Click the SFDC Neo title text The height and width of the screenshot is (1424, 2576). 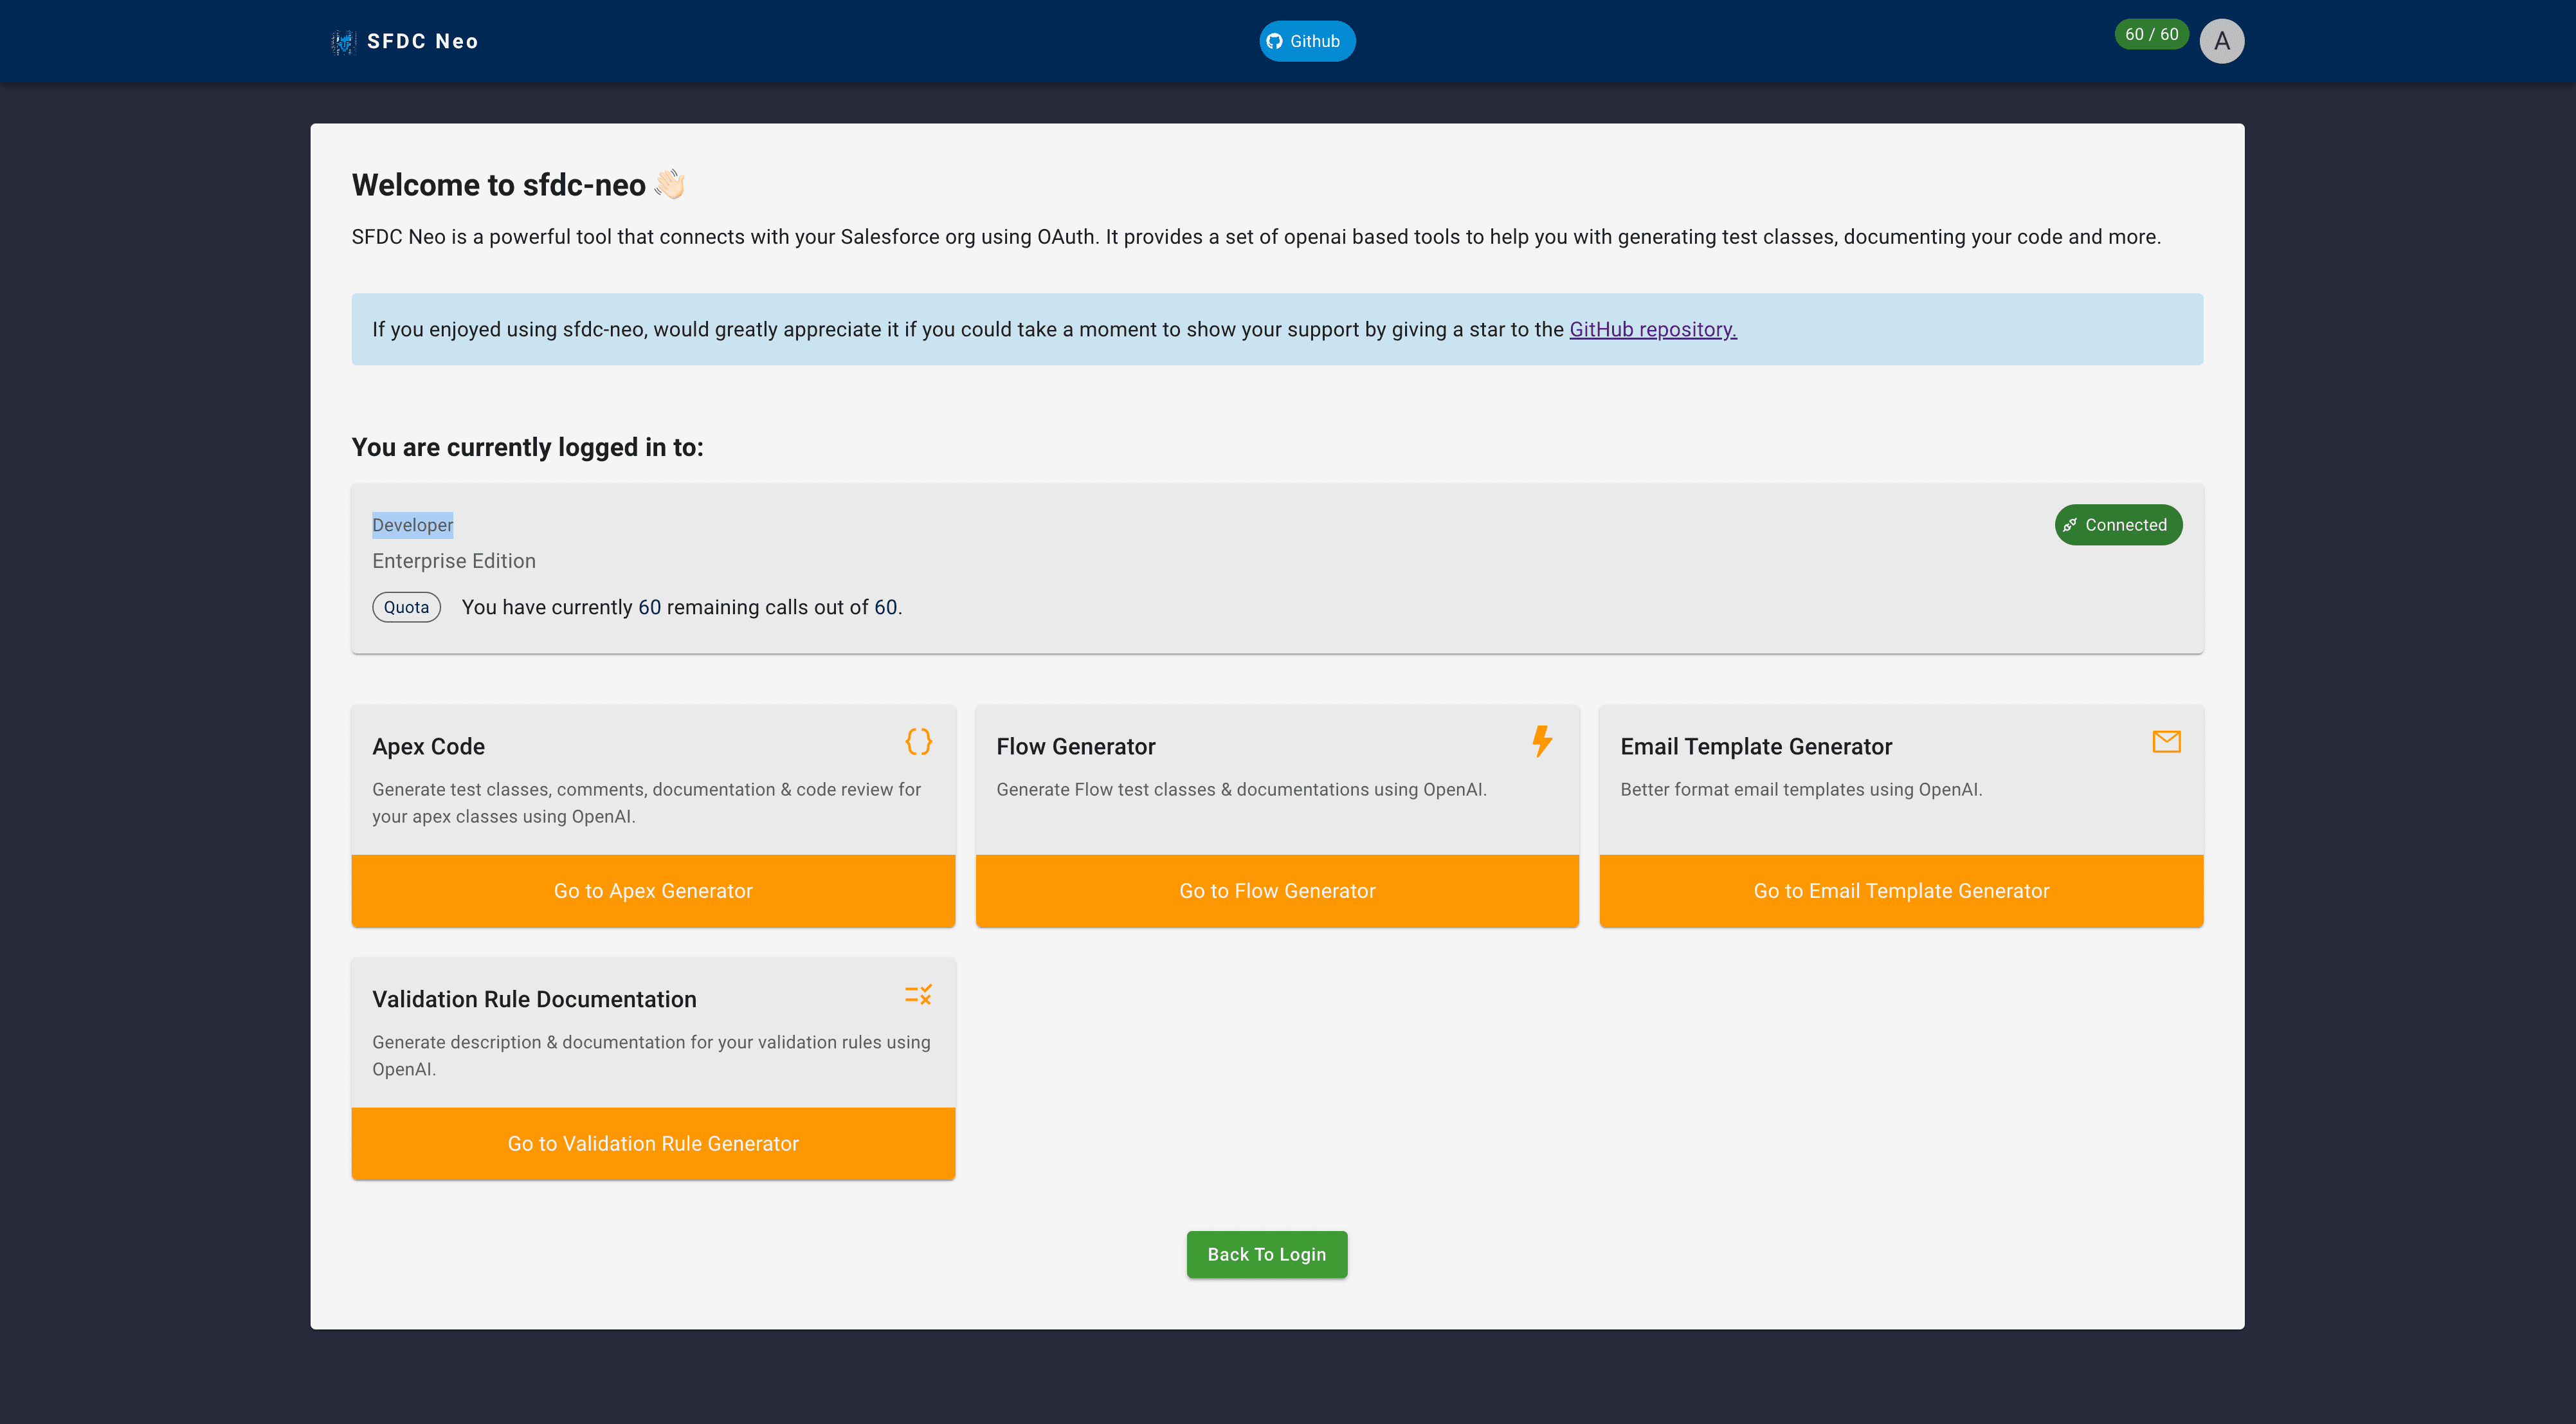click(422, 41)
